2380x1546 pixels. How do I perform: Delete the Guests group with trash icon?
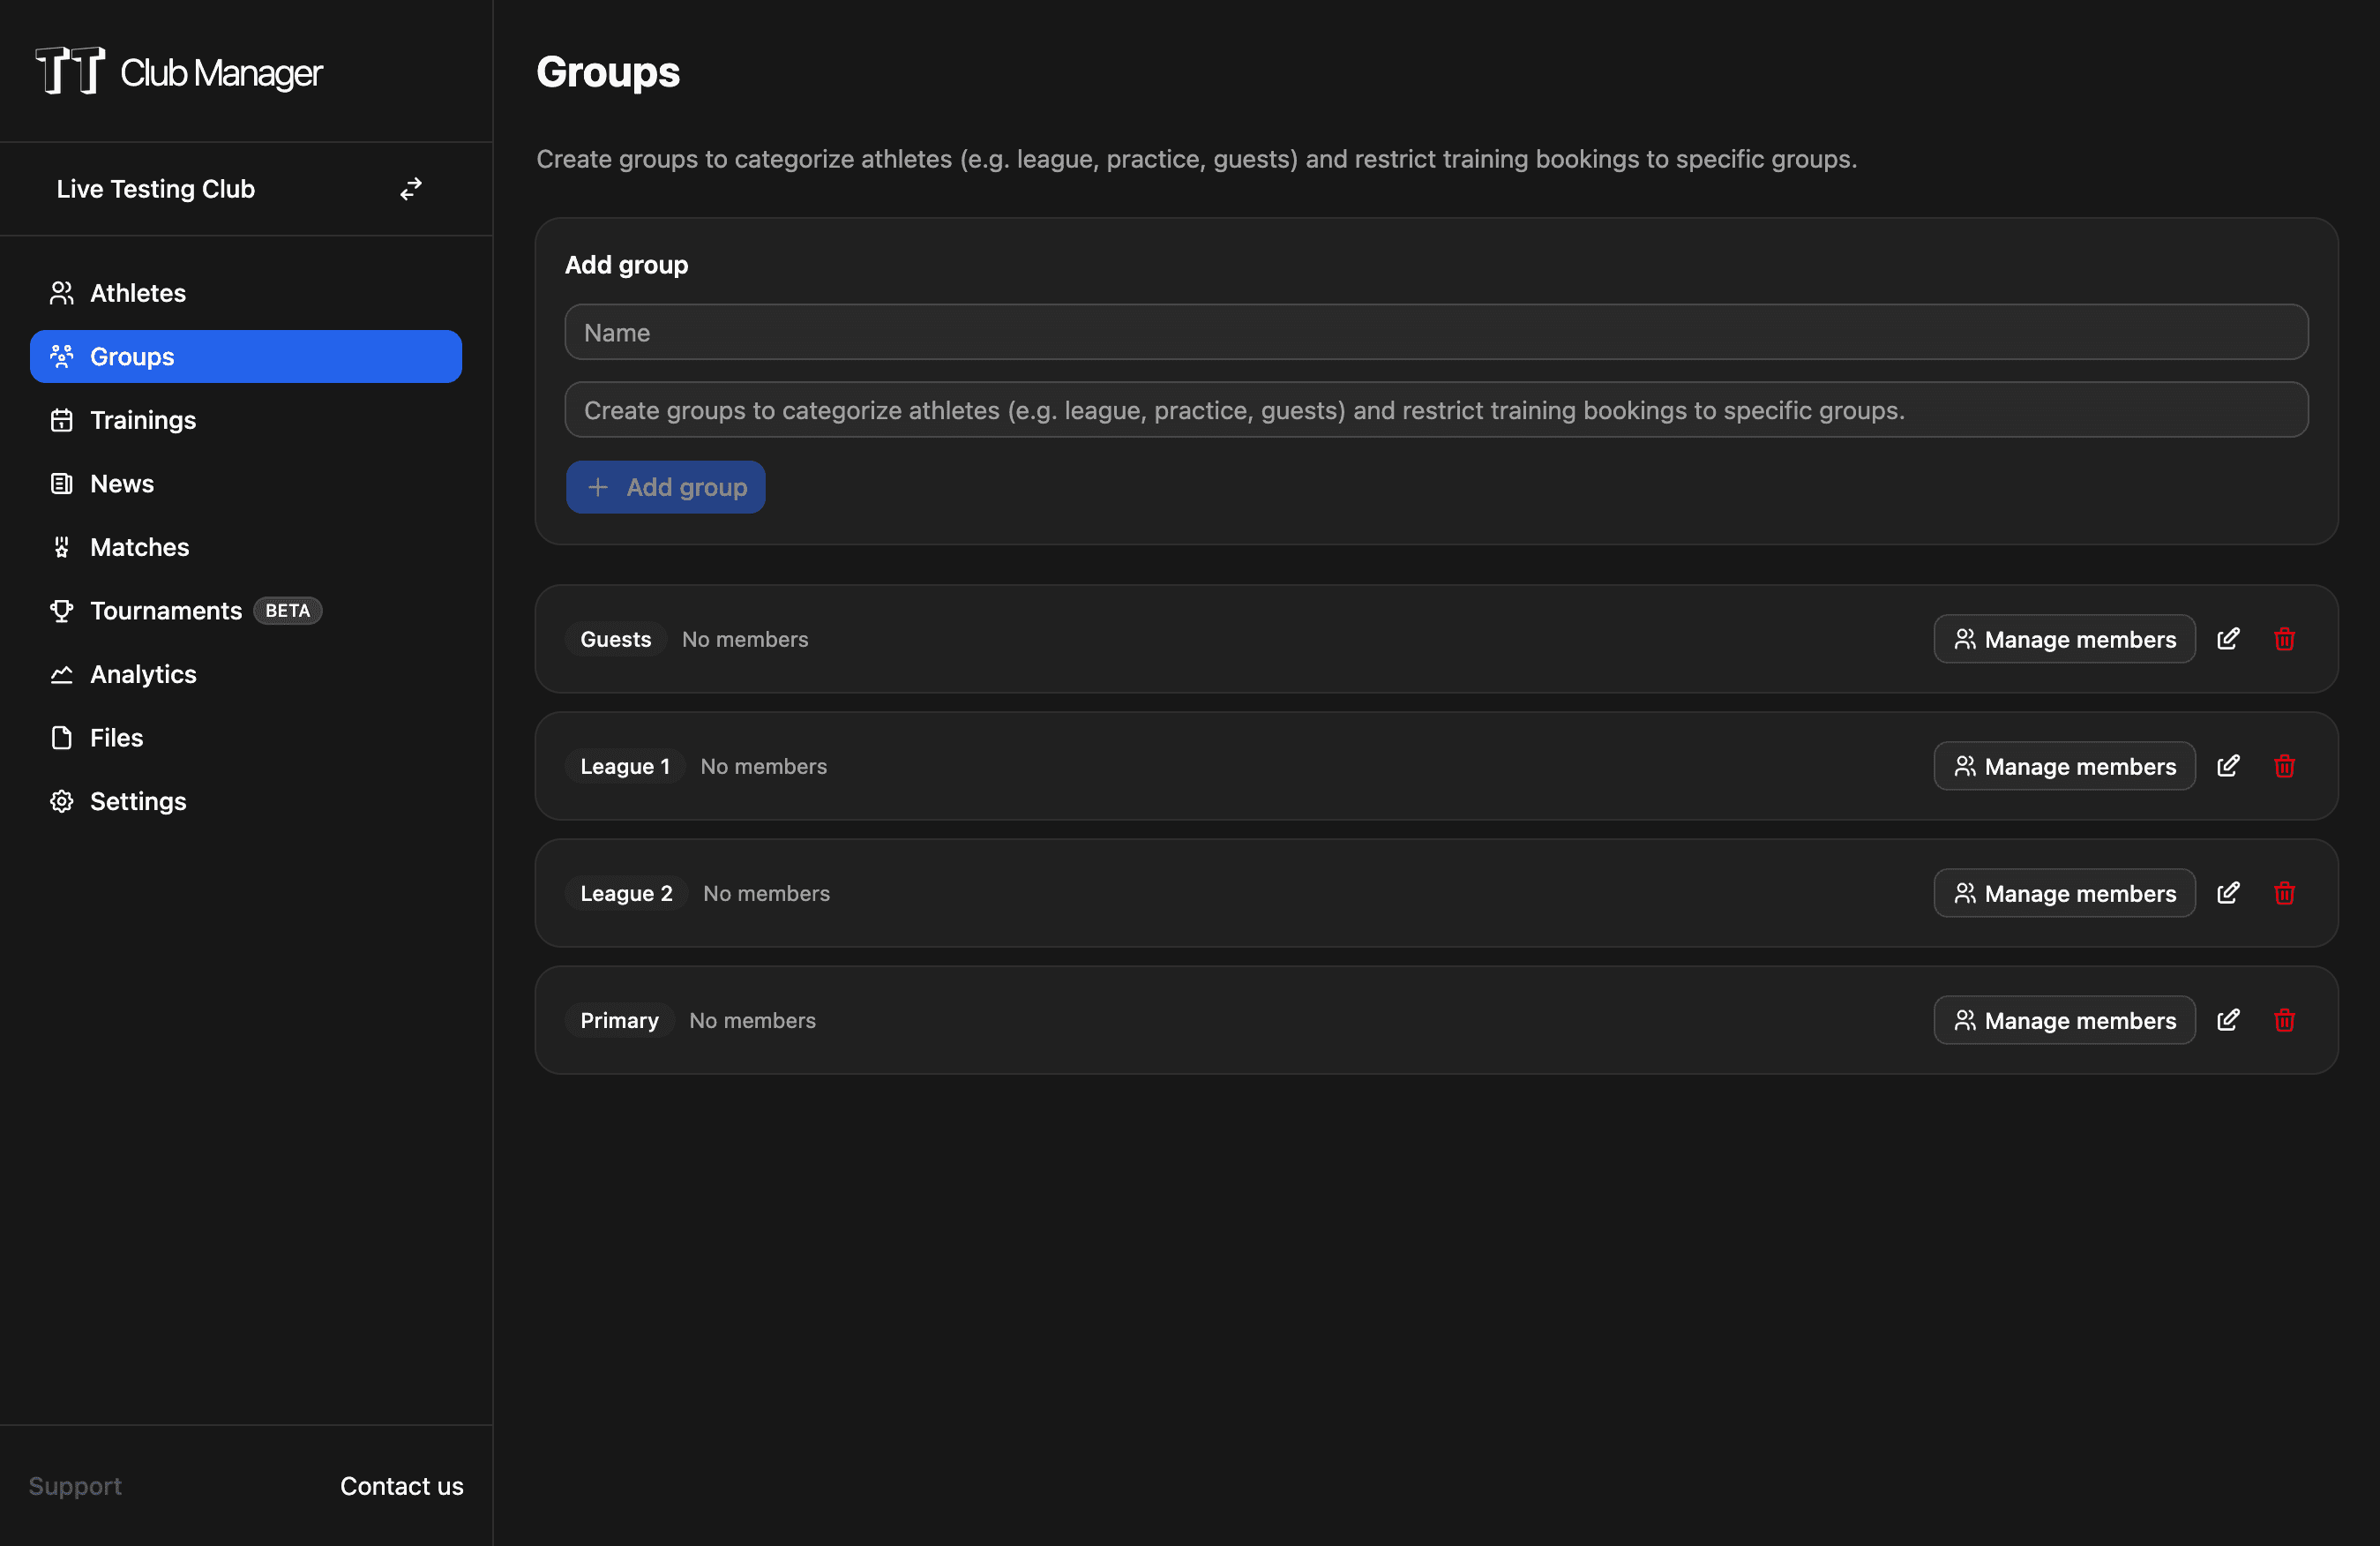(2284, 639)
